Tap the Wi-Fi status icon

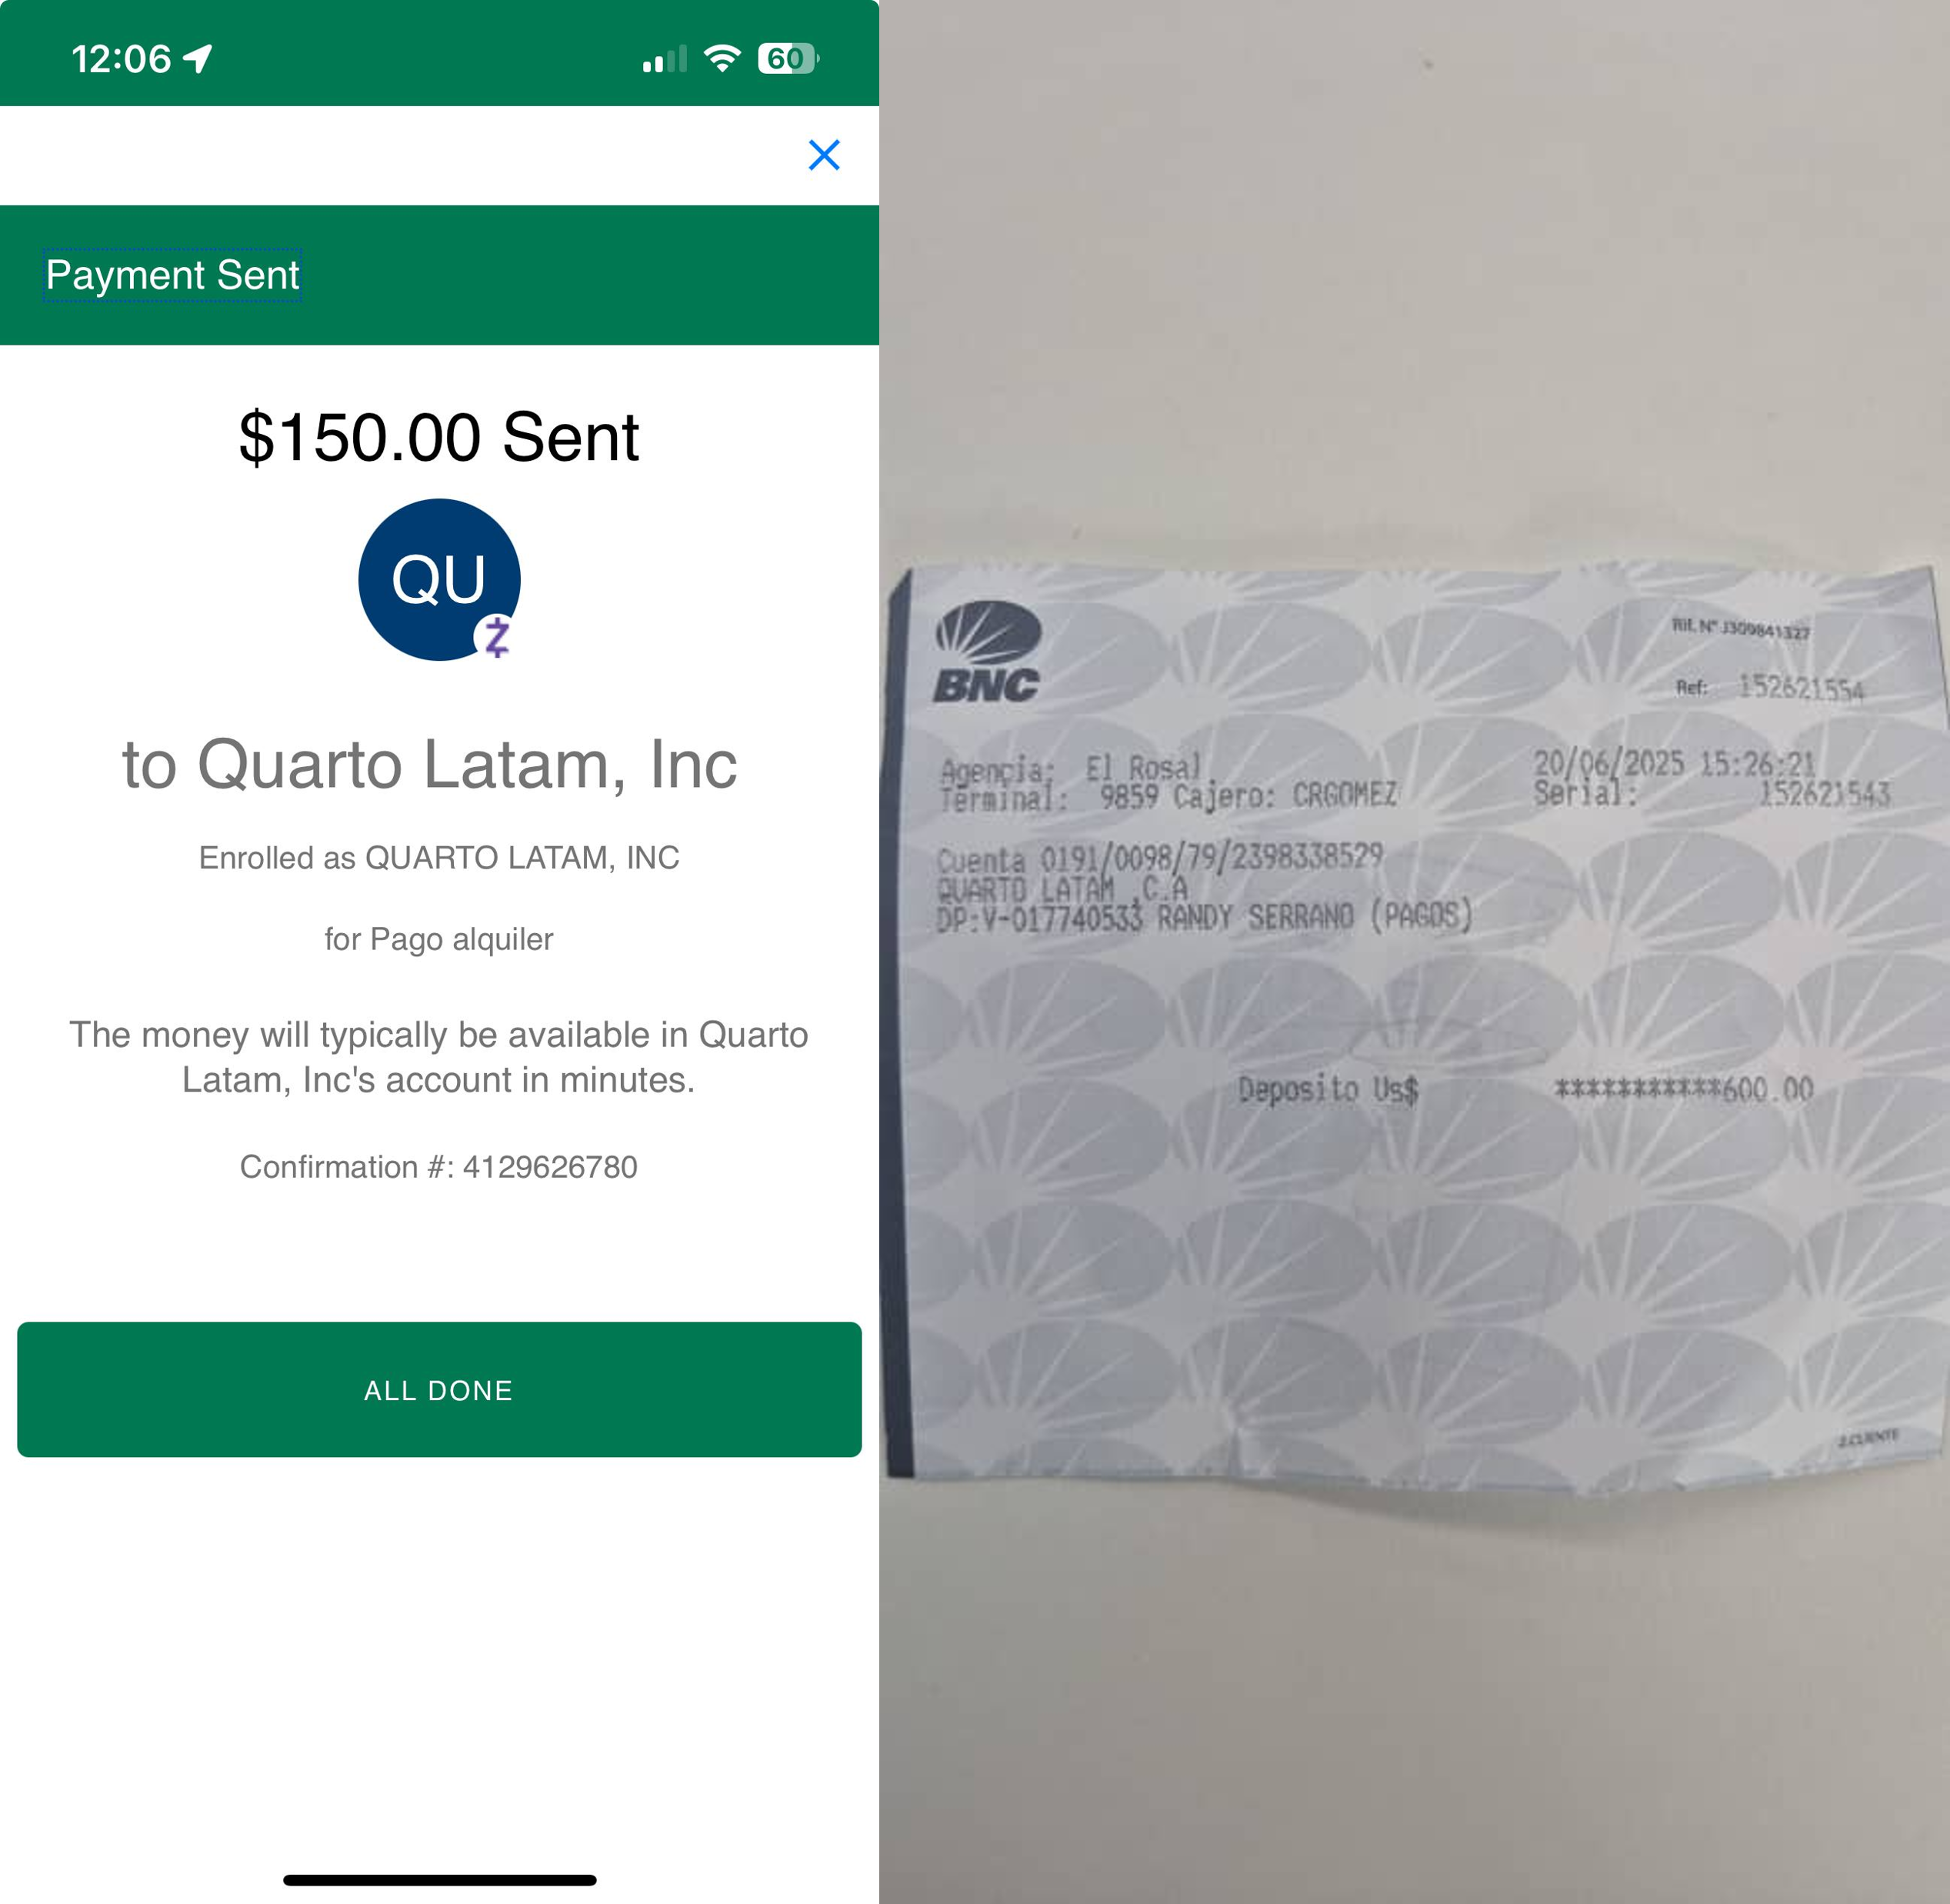tap(722, 58)
